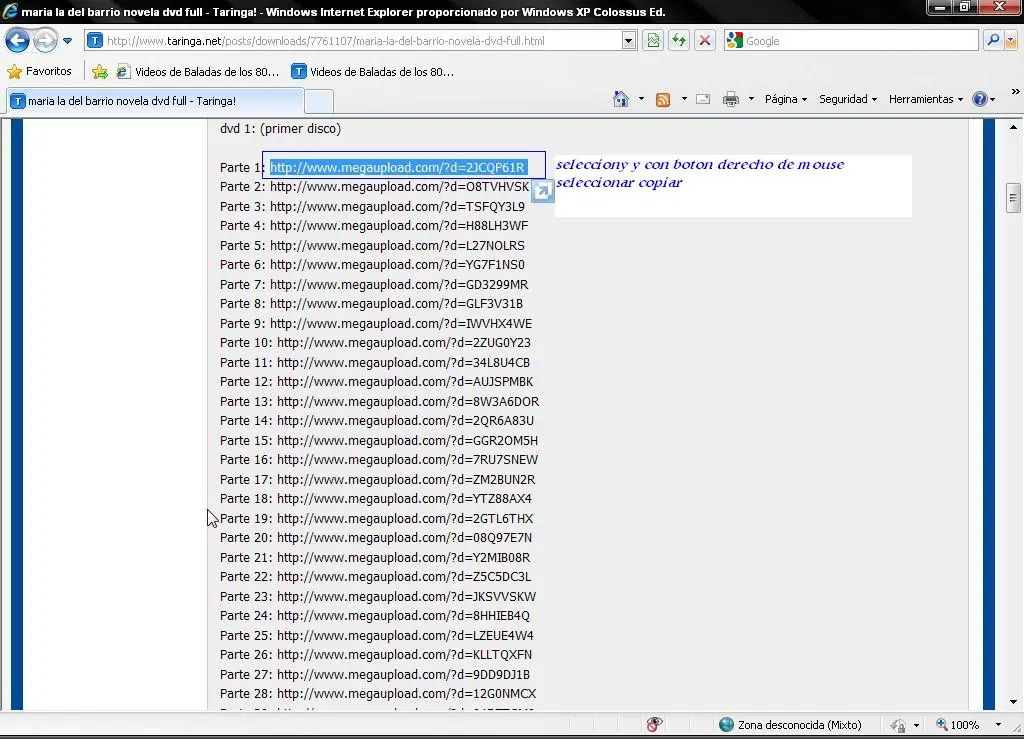This screenshot has width=1024, height=739.
Task: Click Parte 18 link ending YTZ88AX4
Action: (404, 499)
